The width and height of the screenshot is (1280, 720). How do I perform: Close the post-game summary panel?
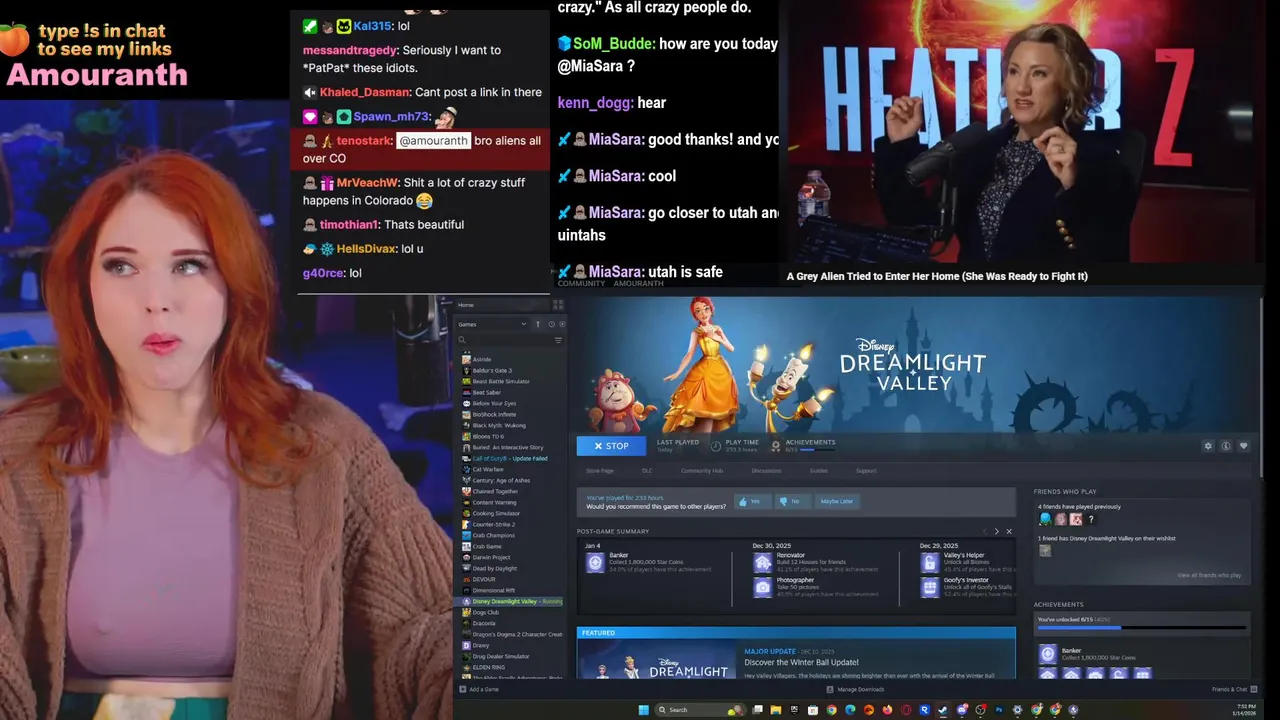(x=1009, y=531)
